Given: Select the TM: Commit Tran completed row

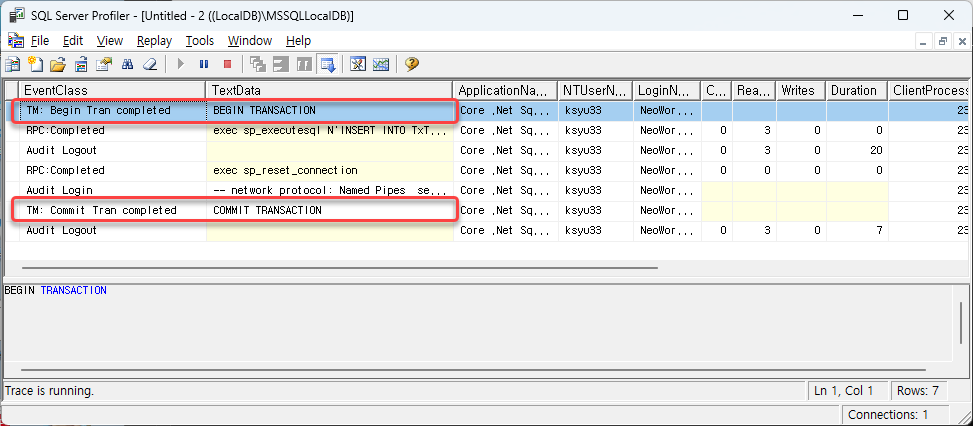Looking at the screenshot, I should click(100, 210).
